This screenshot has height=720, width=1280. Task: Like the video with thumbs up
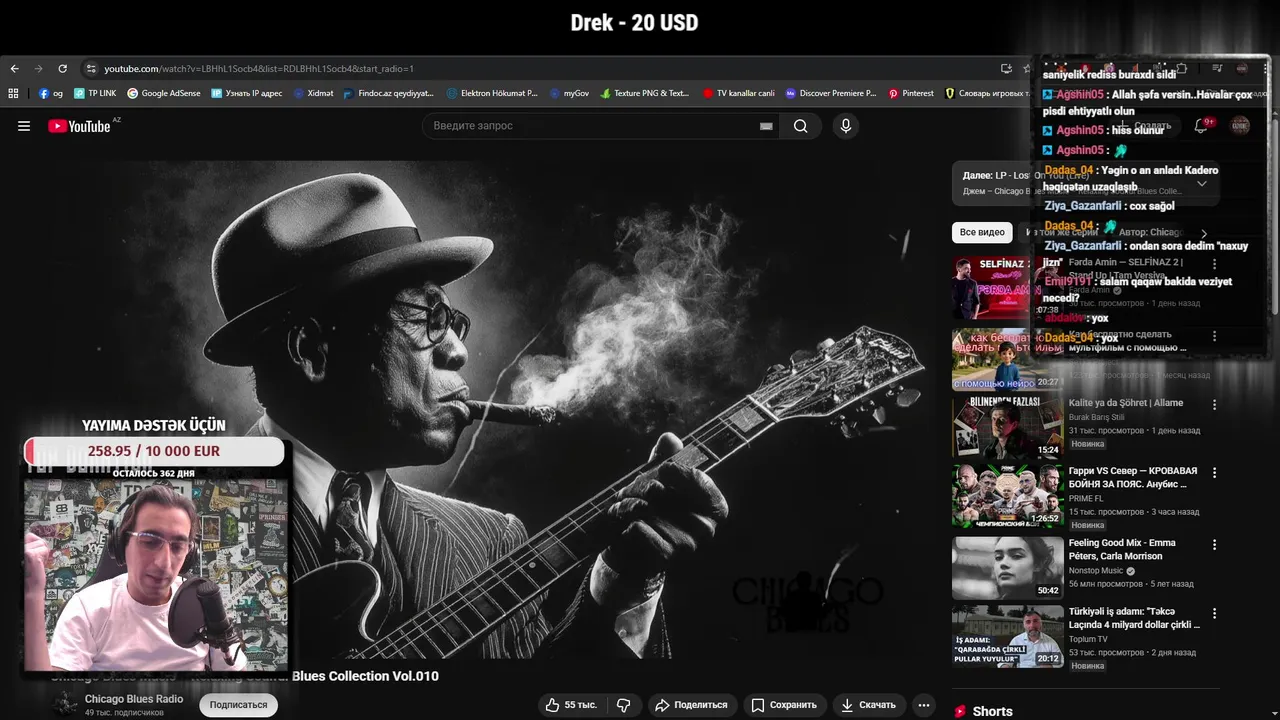[571, 705]
